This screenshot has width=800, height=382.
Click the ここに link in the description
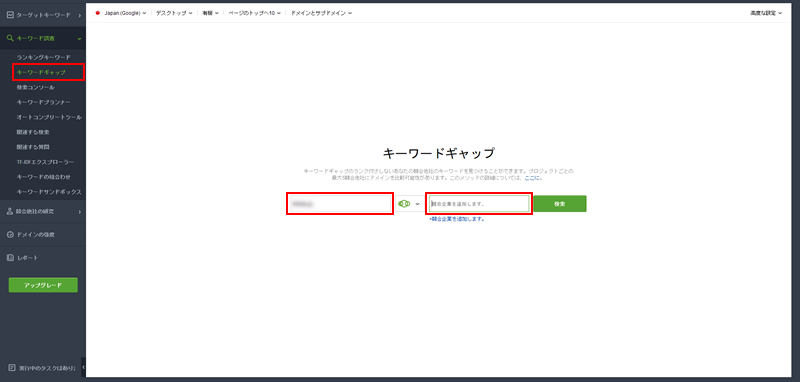532,179
